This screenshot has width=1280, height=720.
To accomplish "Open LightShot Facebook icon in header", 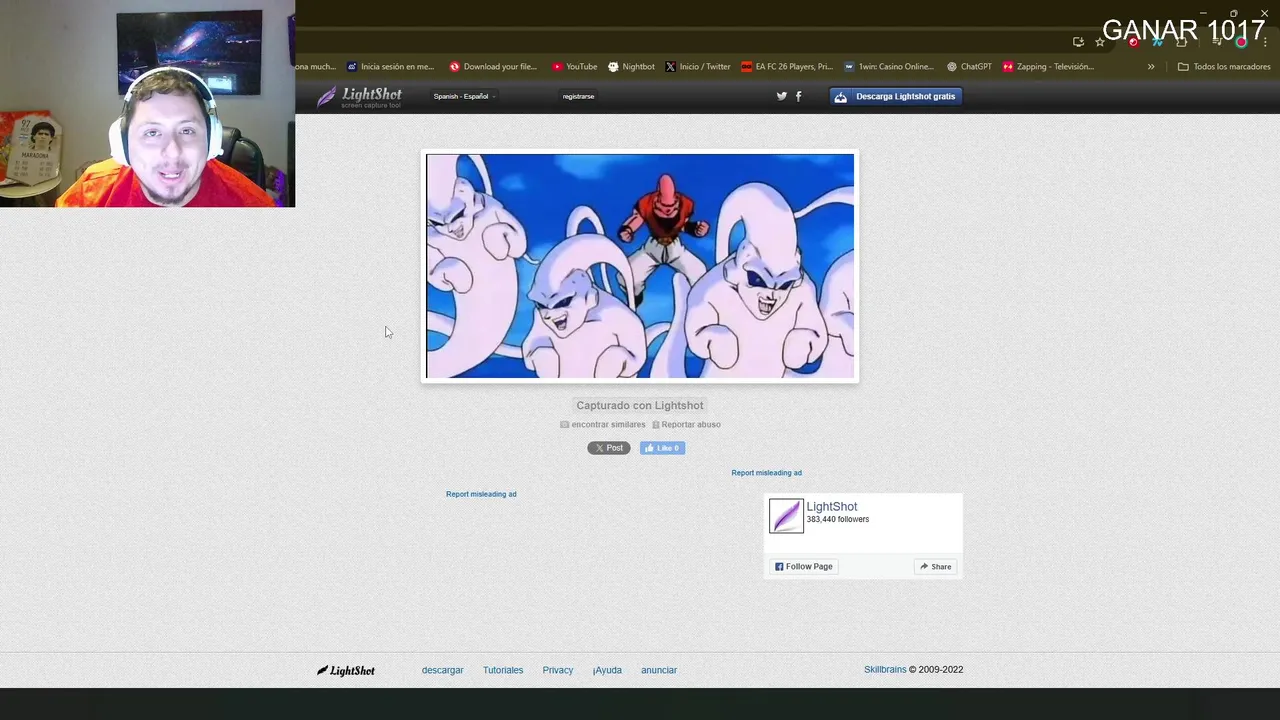I will click(x=798, y=96).
